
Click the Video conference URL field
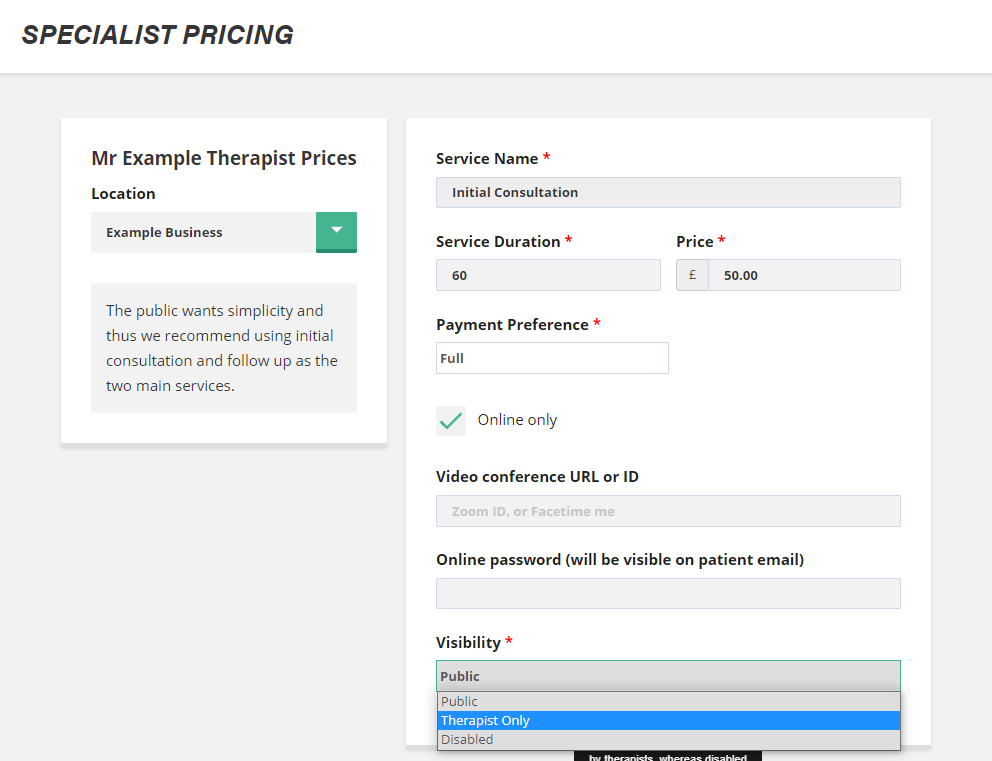click(x=668, y=511)
